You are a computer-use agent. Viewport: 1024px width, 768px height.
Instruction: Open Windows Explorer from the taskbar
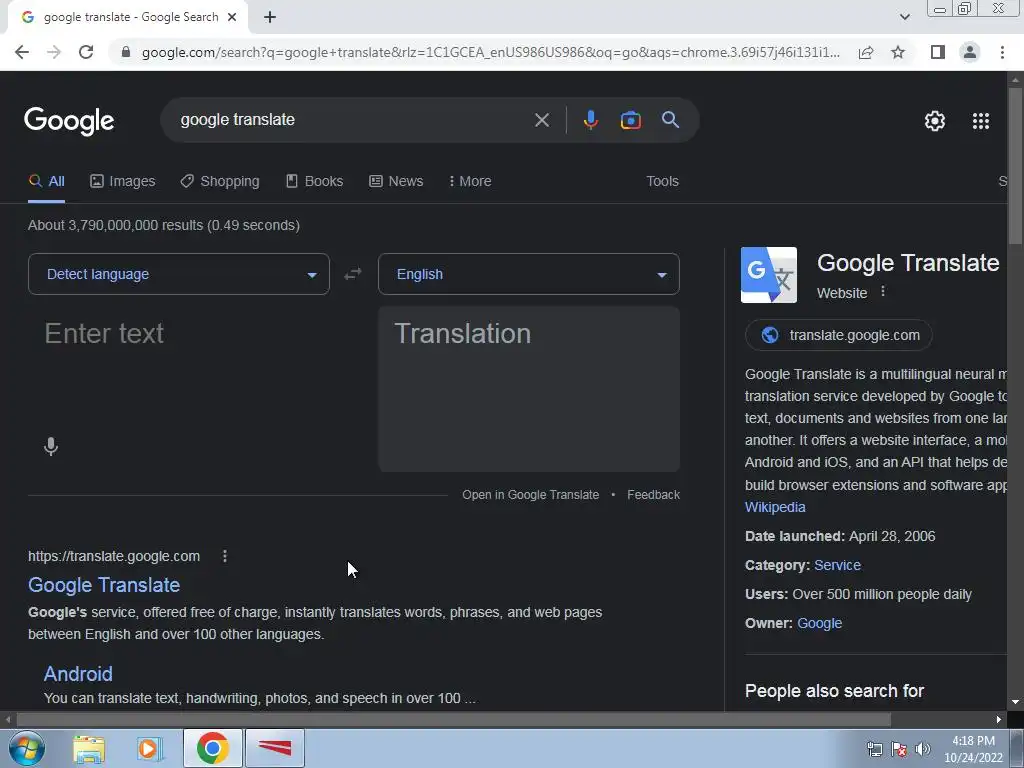(89, 749)
